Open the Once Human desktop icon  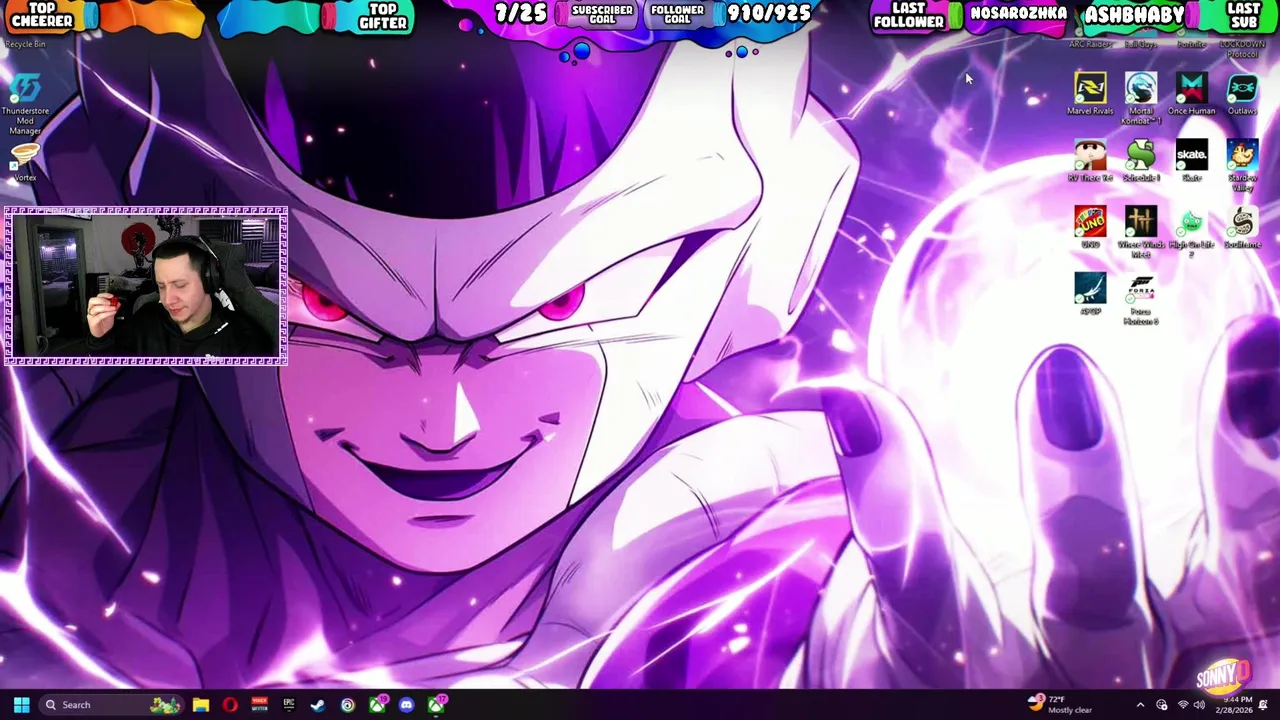[1192, 94]
